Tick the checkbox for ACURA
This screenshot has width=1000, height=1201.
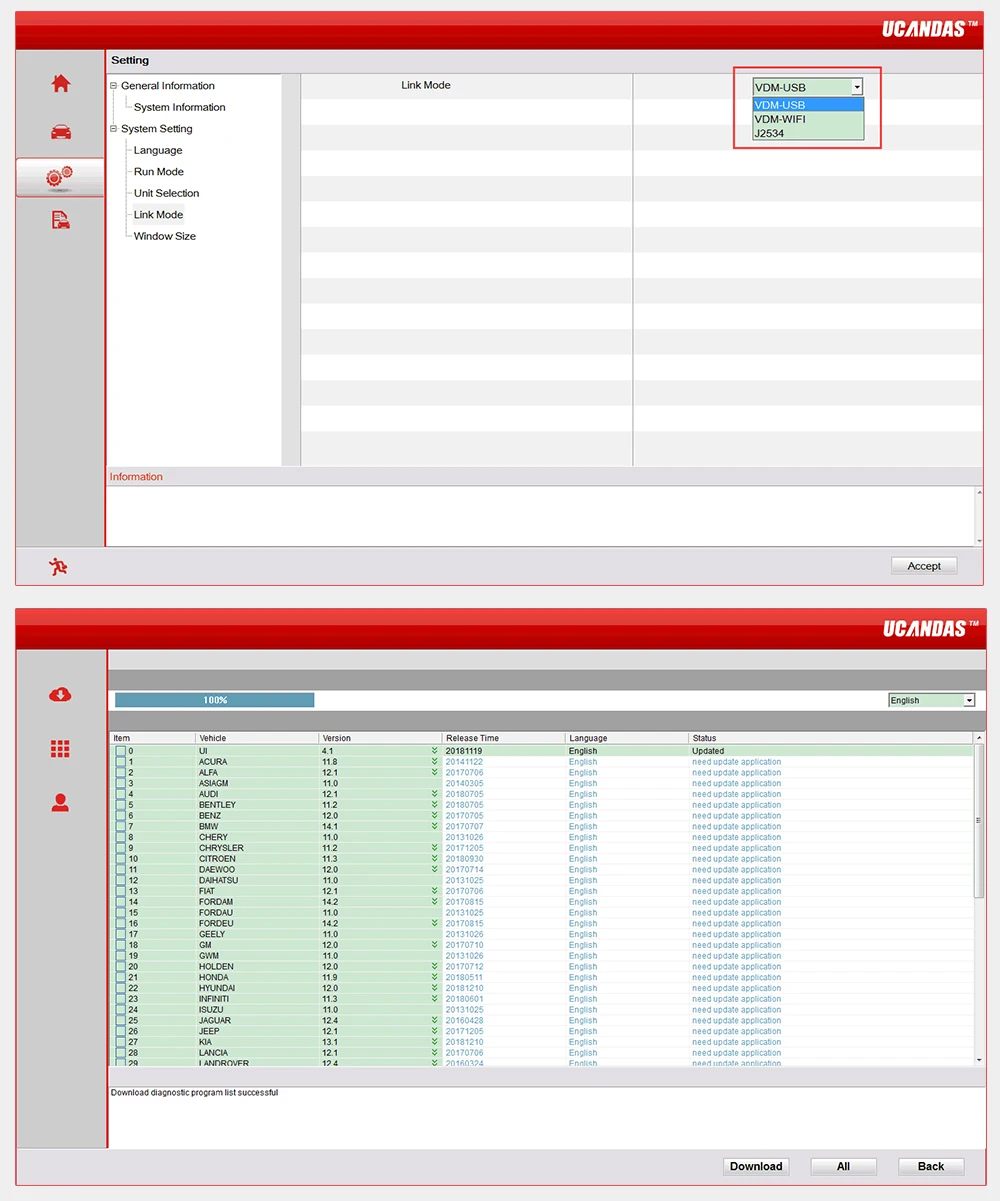pyautogui.click(x=120, y=762)
